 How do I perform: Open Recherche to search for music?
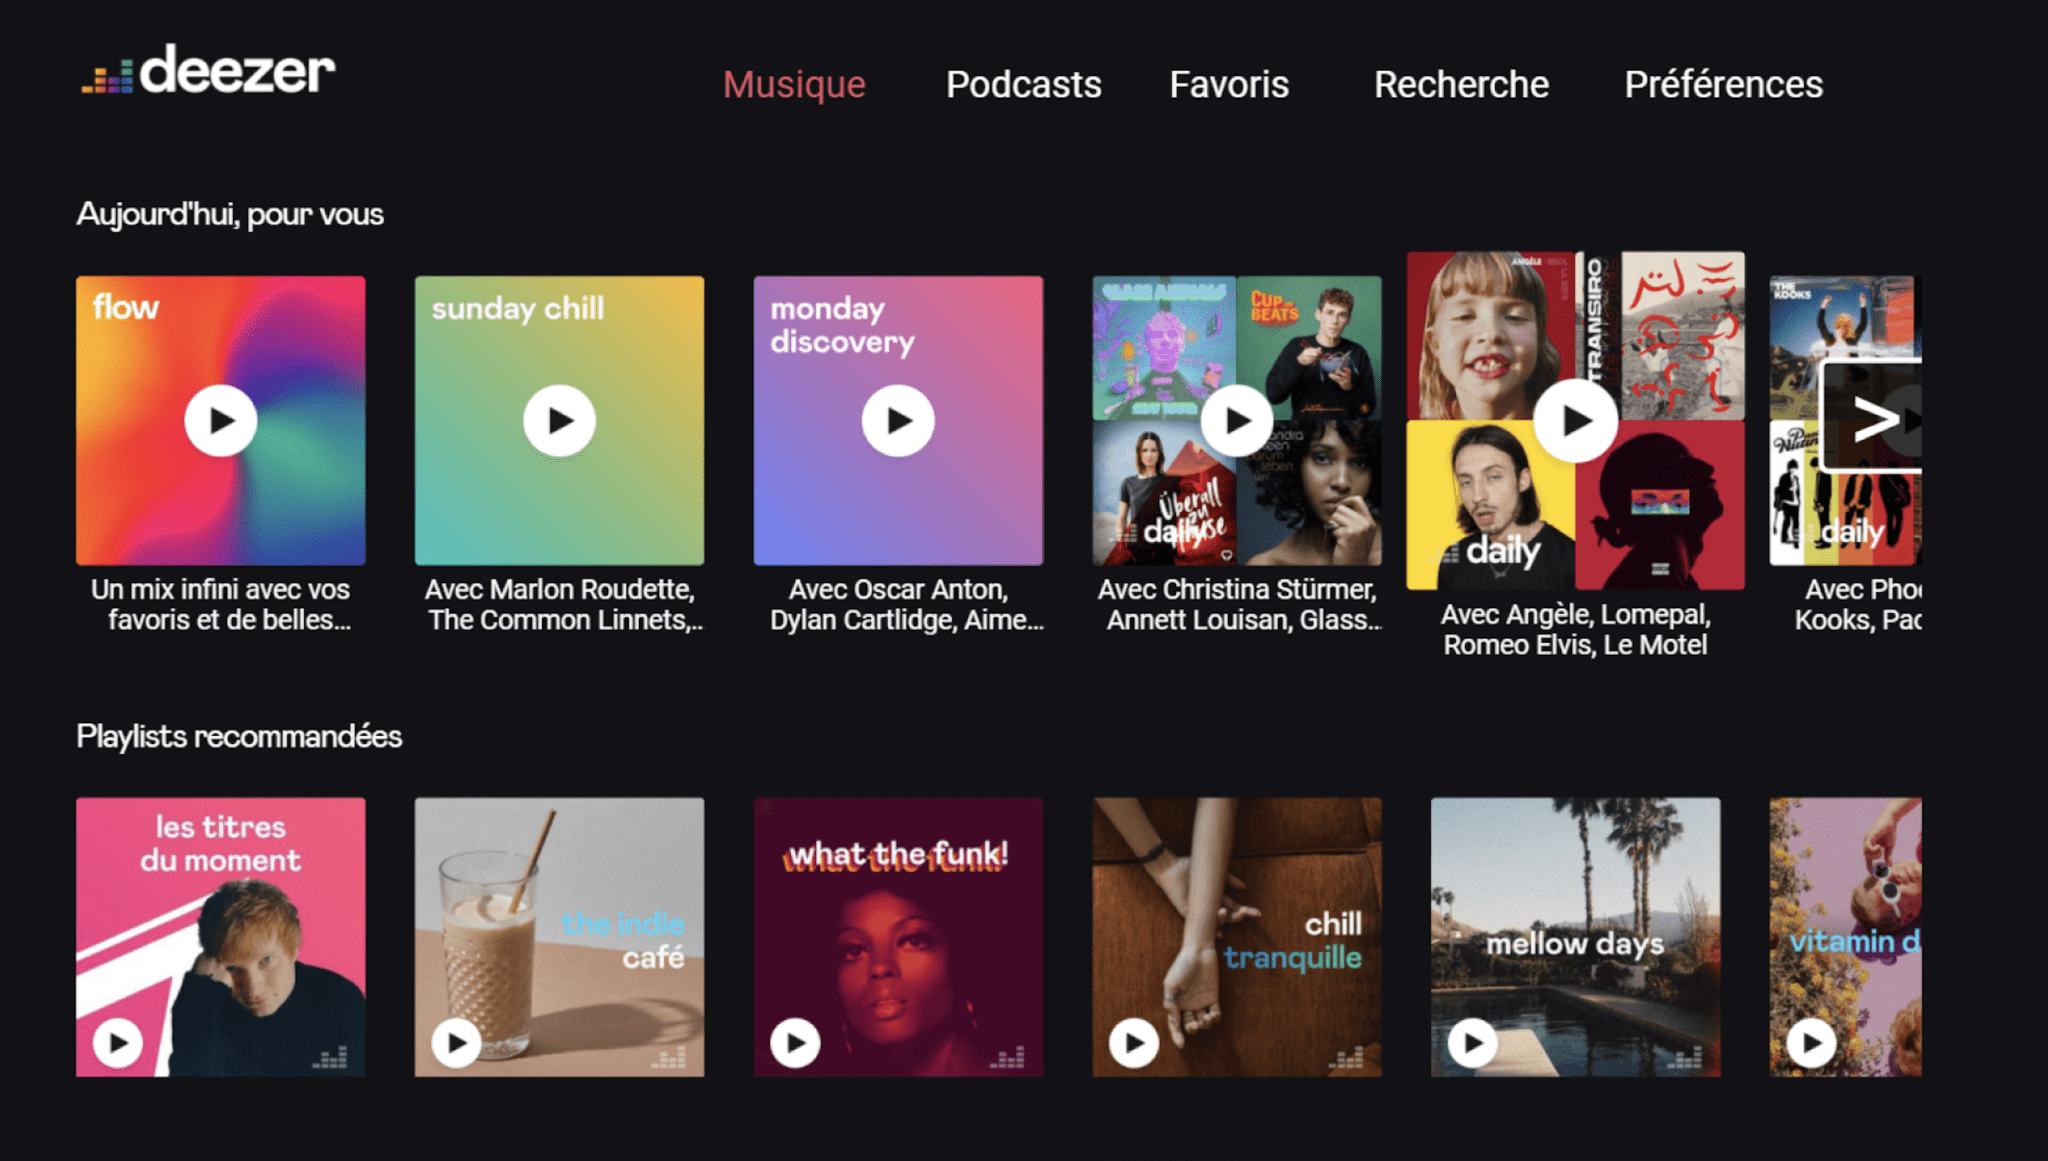point(1460,85)
